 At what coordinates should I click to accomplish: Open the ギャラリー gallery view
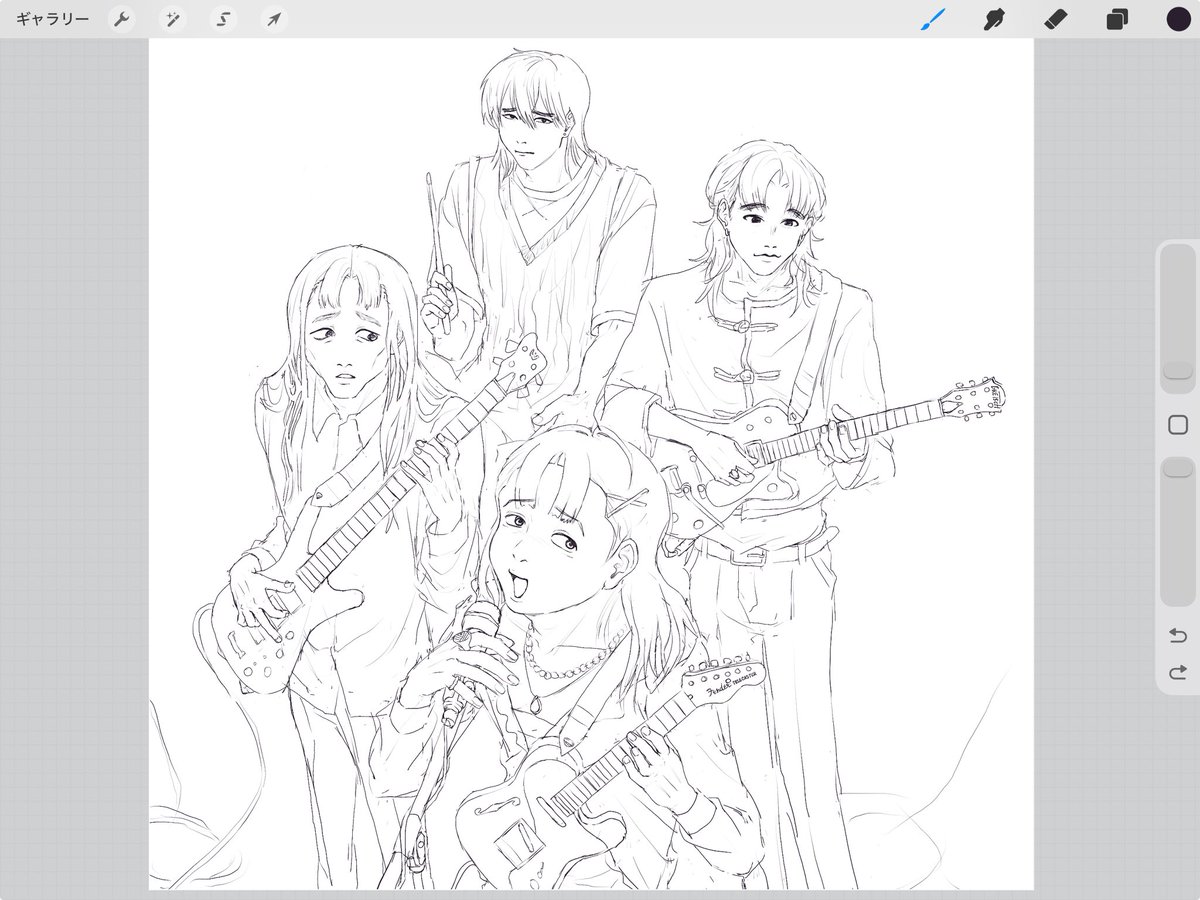(52, 19)
